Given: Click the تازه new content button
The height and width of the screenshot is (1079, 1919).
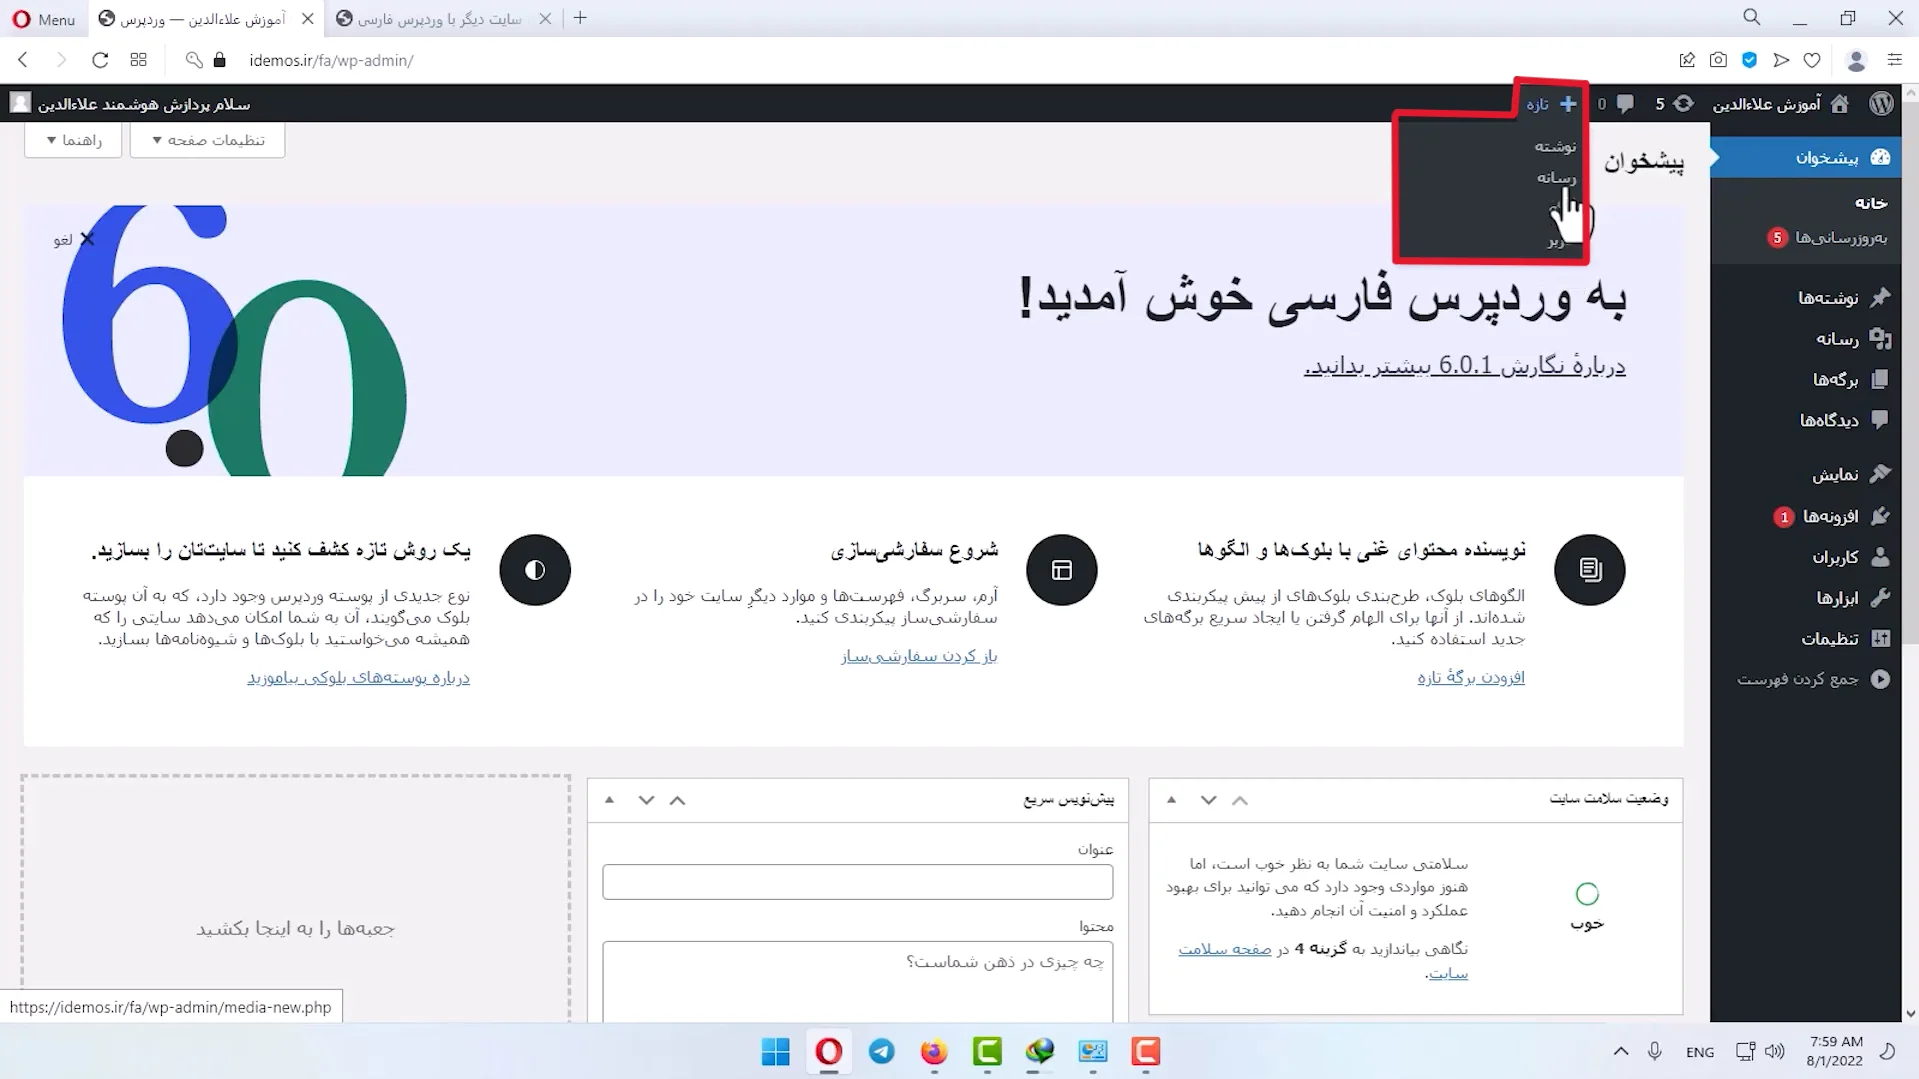Looking at the screenshot, I should pos(1551,104).
